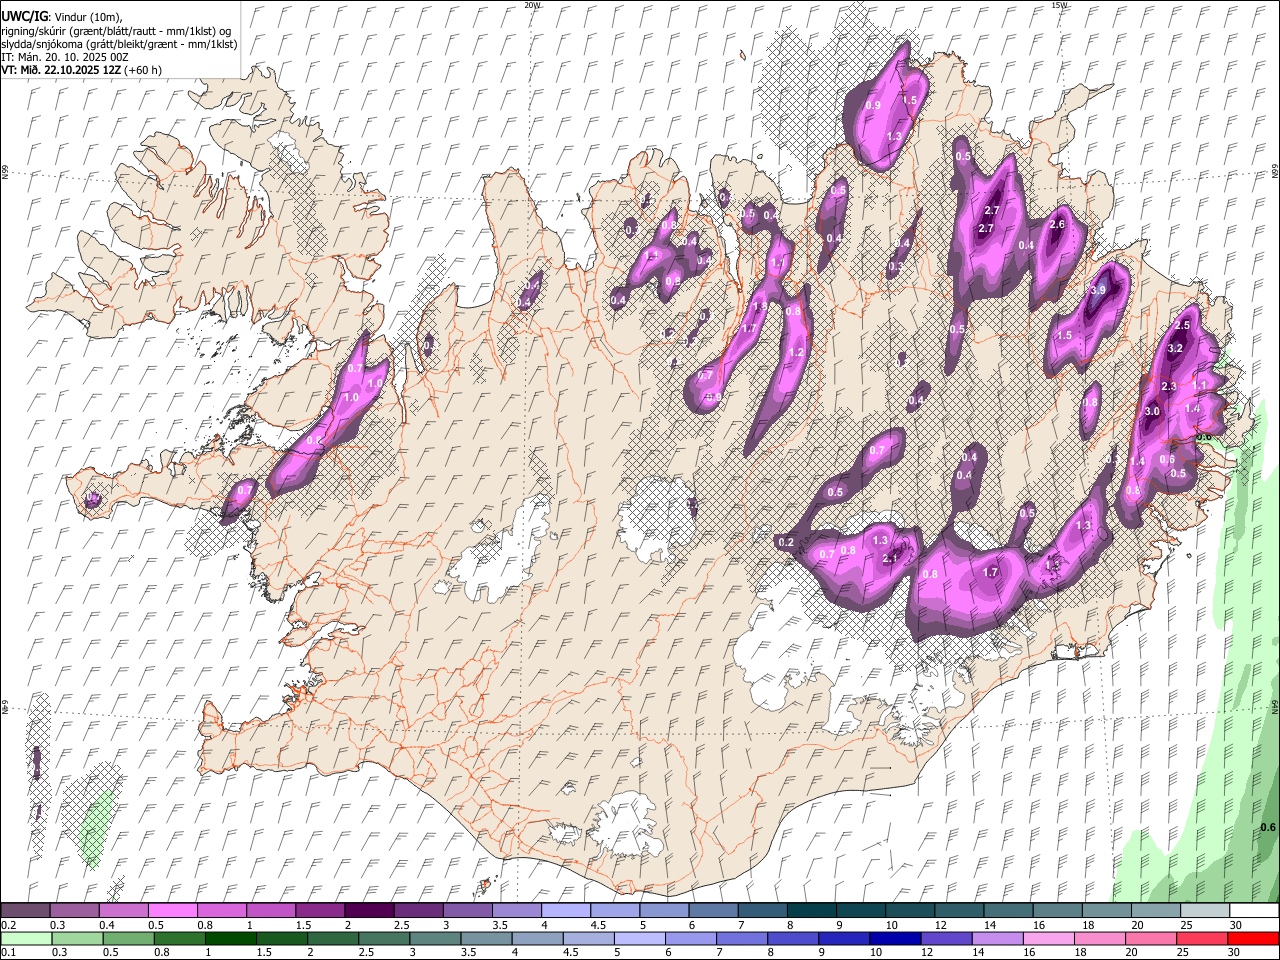Click the '0.1' label under the rain scale
Screen dimensions: 1280x960
click(9, 953)
